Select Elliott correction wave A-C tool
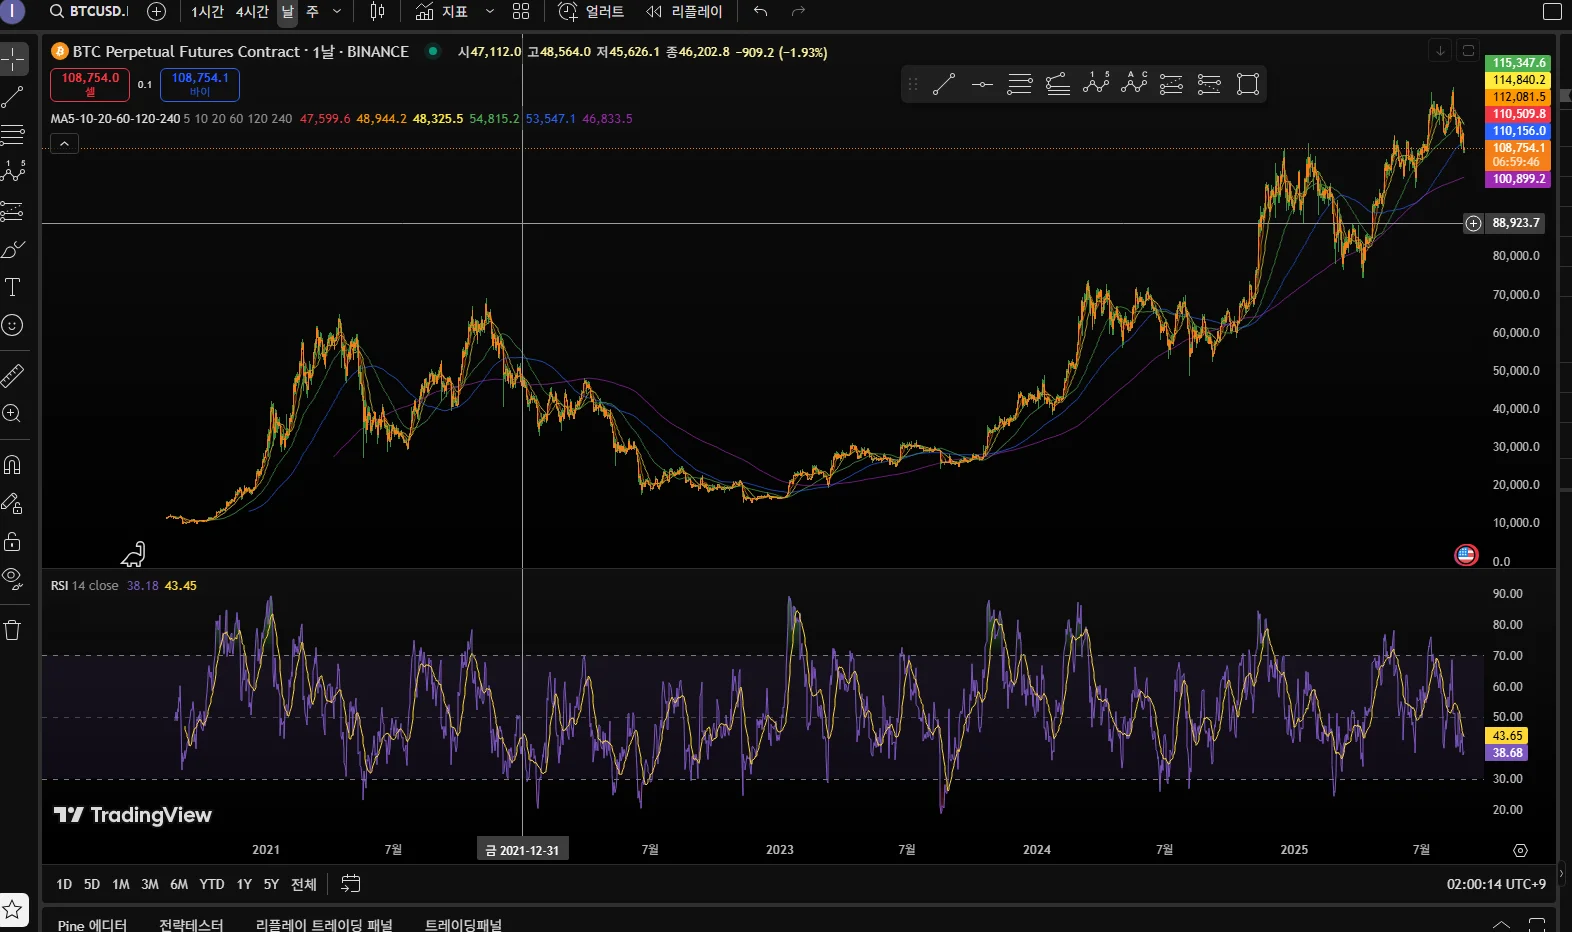The height and width of the screenshot is (932, 1572). (x=1134, y=85)
